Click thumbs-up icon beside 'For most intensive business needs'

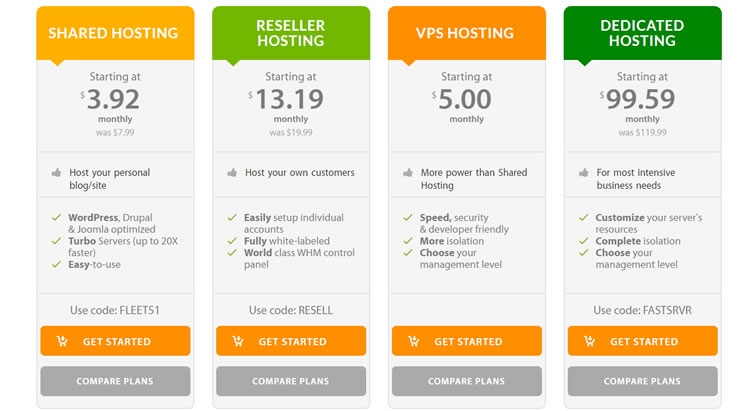[x=584, y=173]
